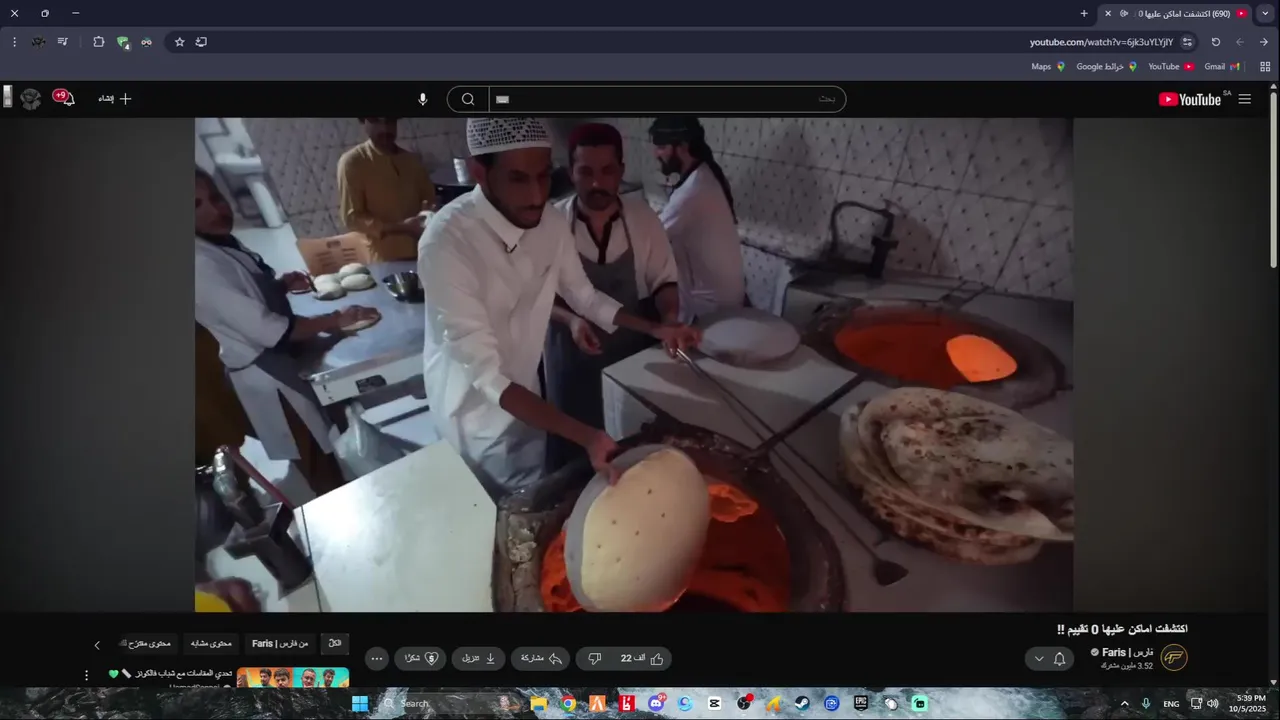The width and height of the screenshot is (1280, 720).
Task: Click the on-screen keyboard icon in search
Action: coord(502,99)
